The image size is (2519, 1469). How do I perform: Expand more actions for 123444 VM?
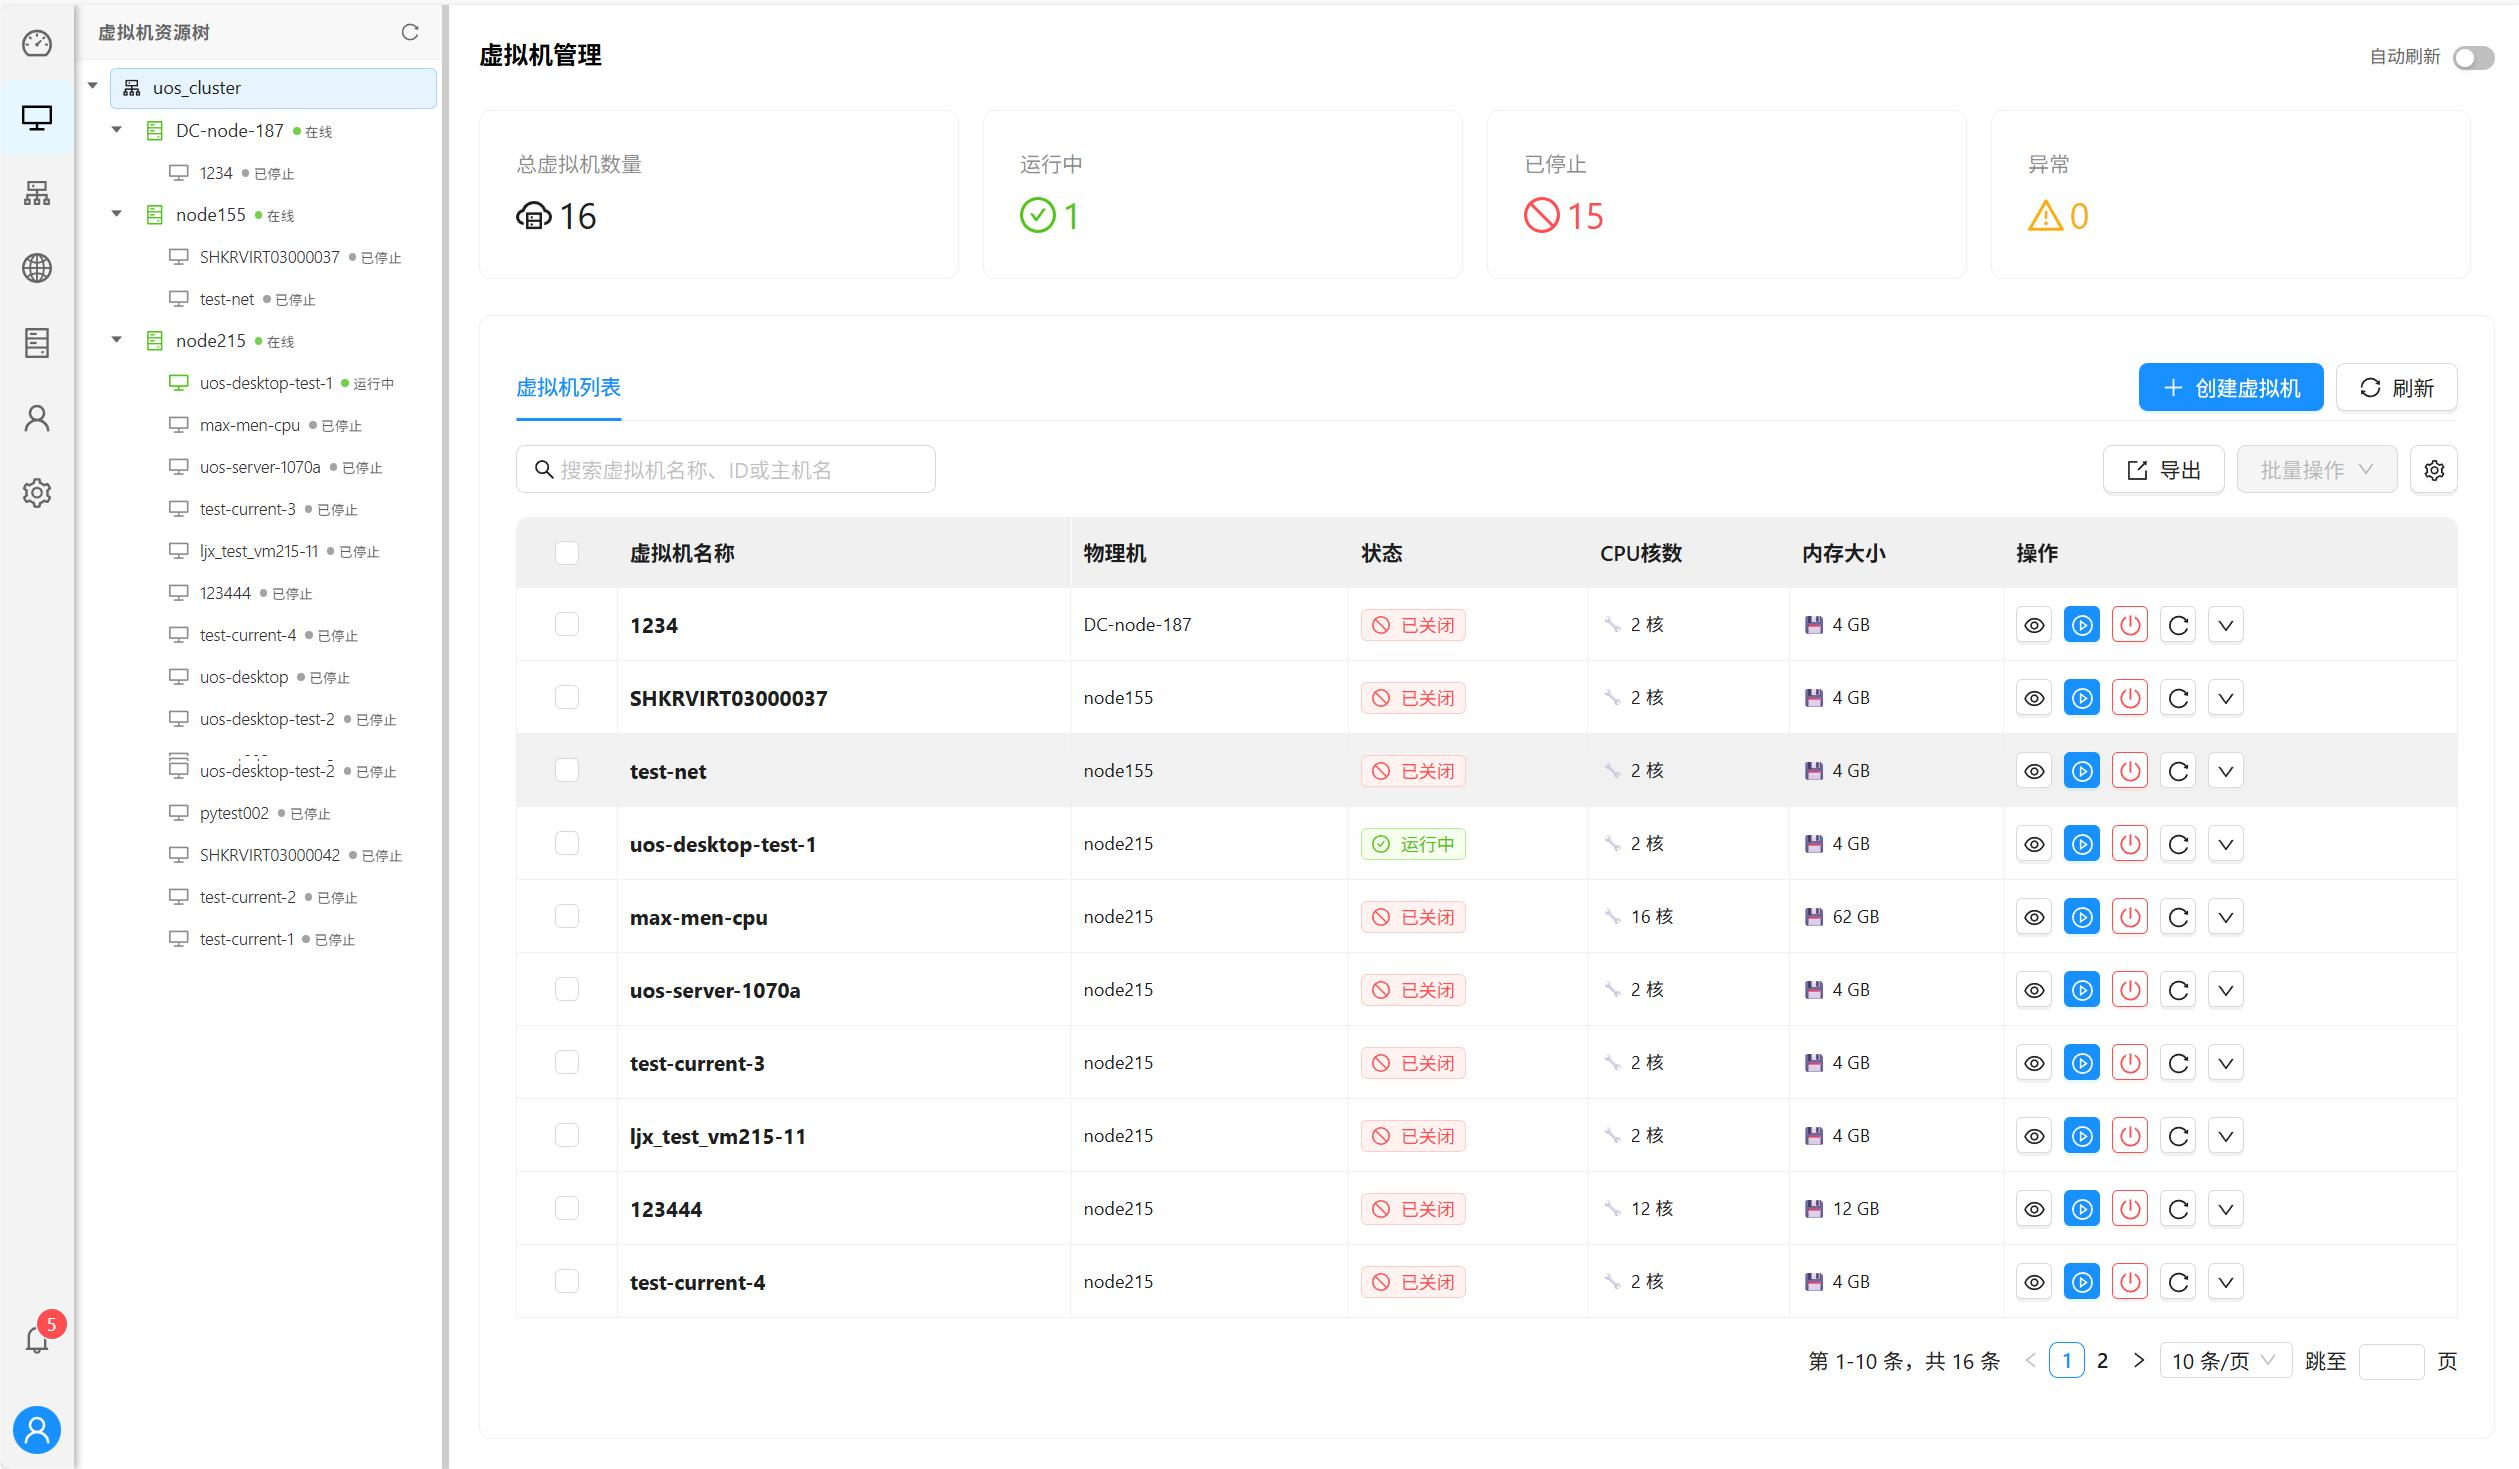(2225, 1209)
